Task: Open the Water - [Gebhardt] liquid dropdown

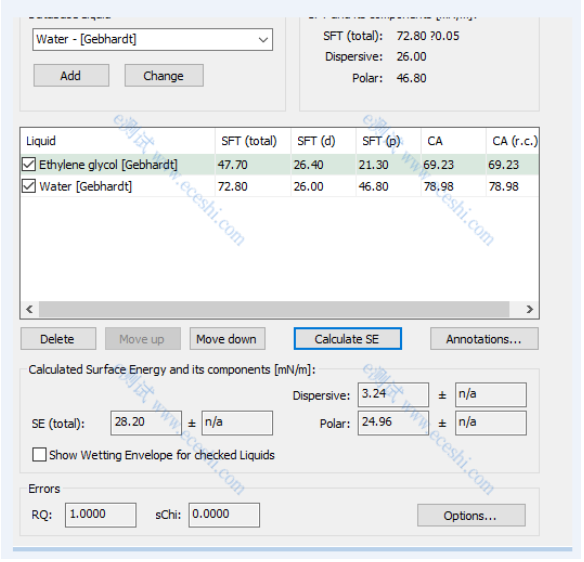Action: click(x=152, y=39)
